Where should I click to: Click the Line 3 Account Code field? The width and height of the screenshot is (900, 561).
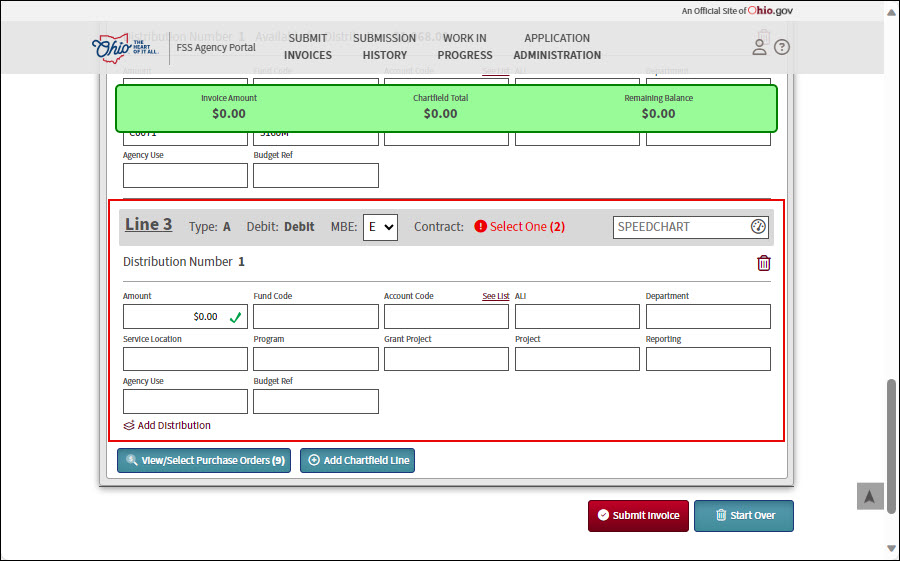446,317
